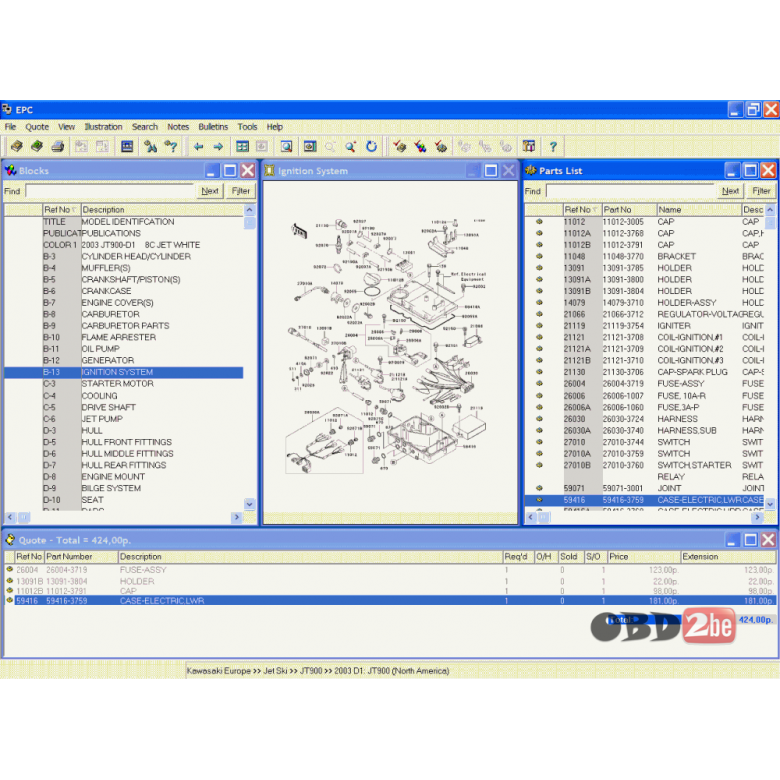Screen dimensions: 780x780
Task: Click the illustration search magnifier window icon
Action: (x=286, y=146)
